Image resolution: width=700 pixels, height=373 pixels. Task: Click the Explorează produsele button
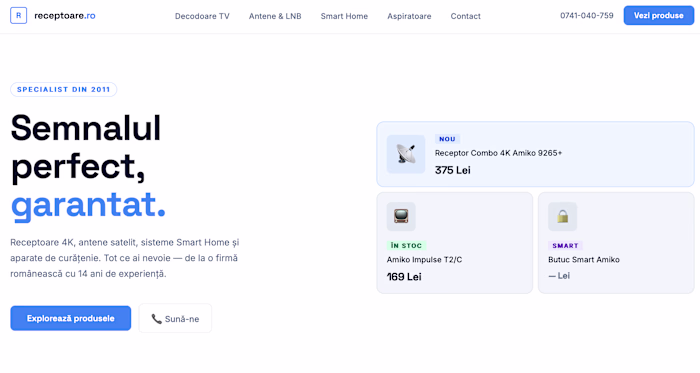coord(71,318)
